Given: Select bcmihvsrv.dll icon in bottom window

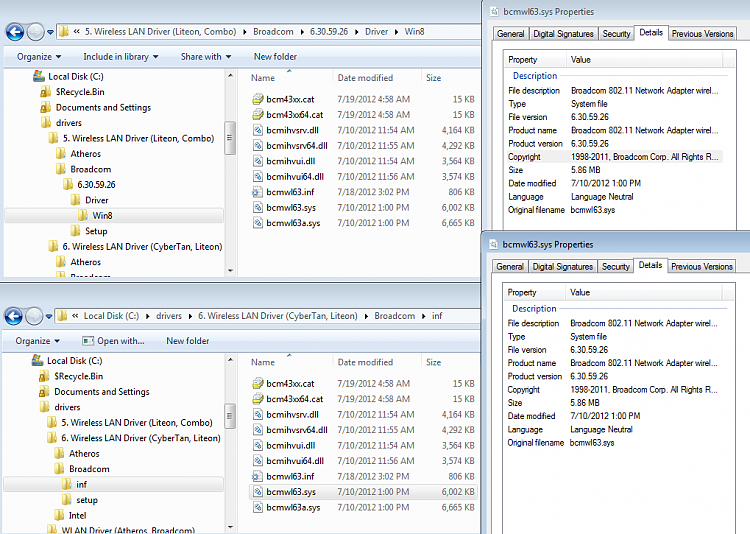Looking at the screenshot, I should click(258, 414).
